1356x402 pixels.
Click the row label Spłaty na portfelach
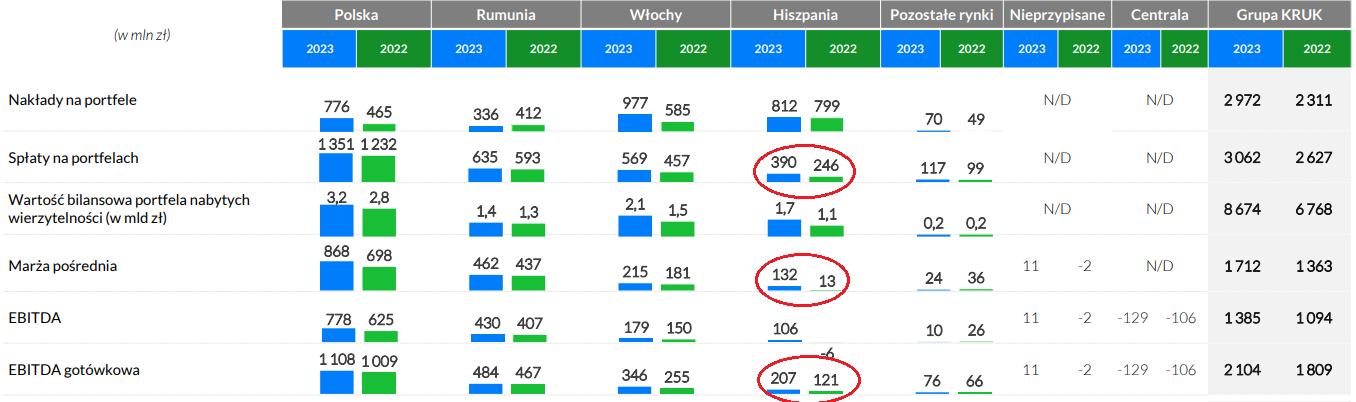pyautogui.click(x=73, y=157)
